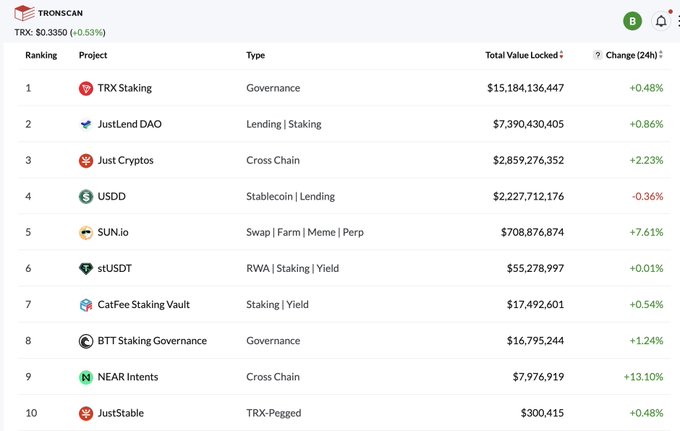Open the JustStable project link
Screen dimensions: 680x431
(121, 413)
